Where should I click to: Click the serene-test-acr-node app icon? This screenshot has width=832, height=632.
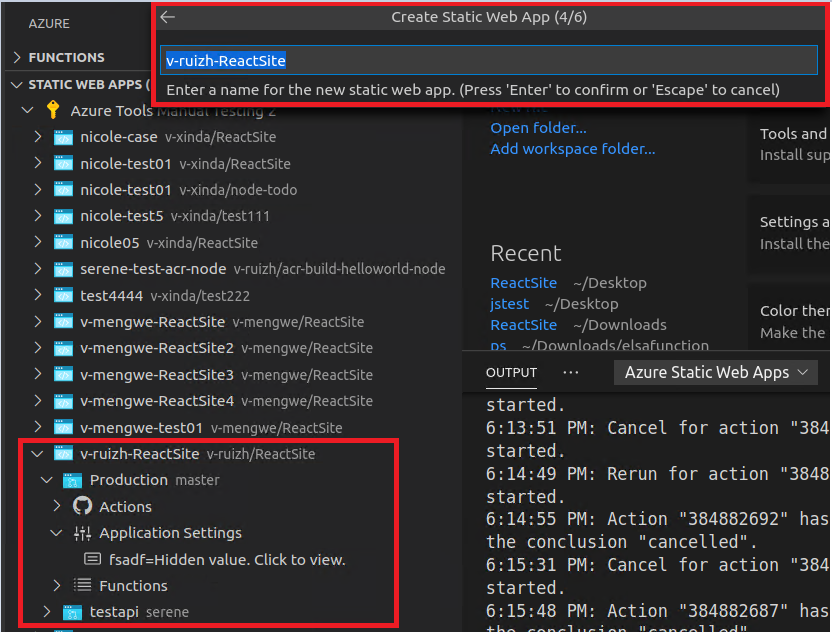(x=63, y=269)
